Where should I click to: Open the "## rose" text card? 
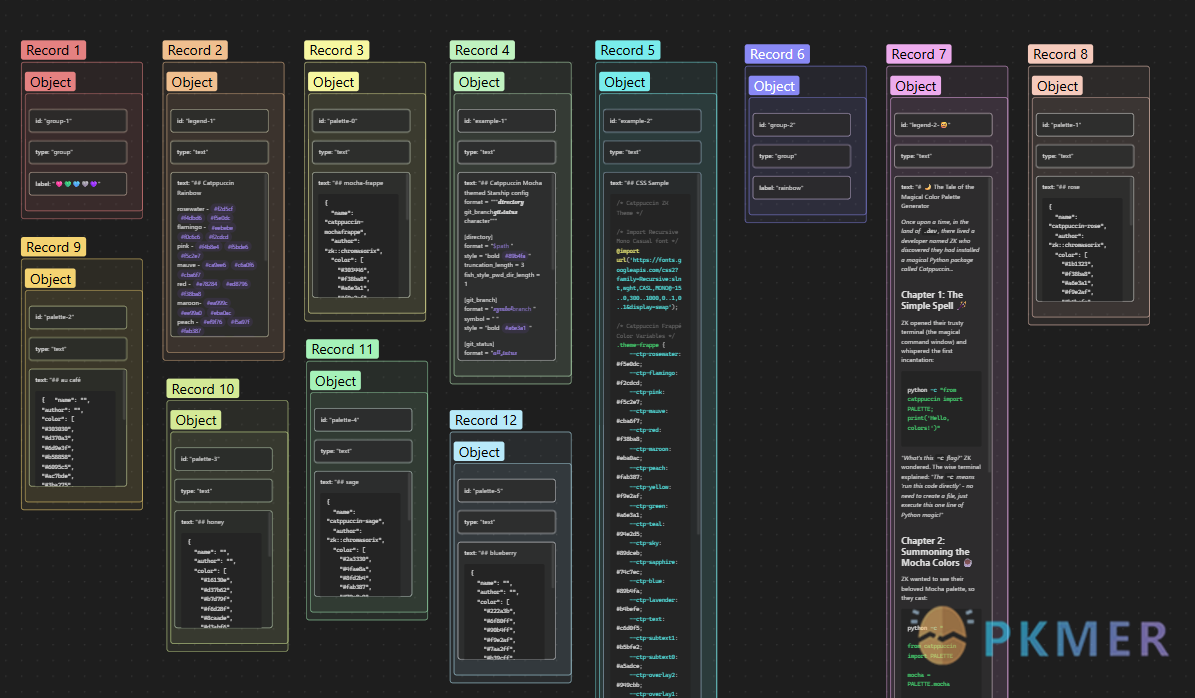(x=1085, y=239)
